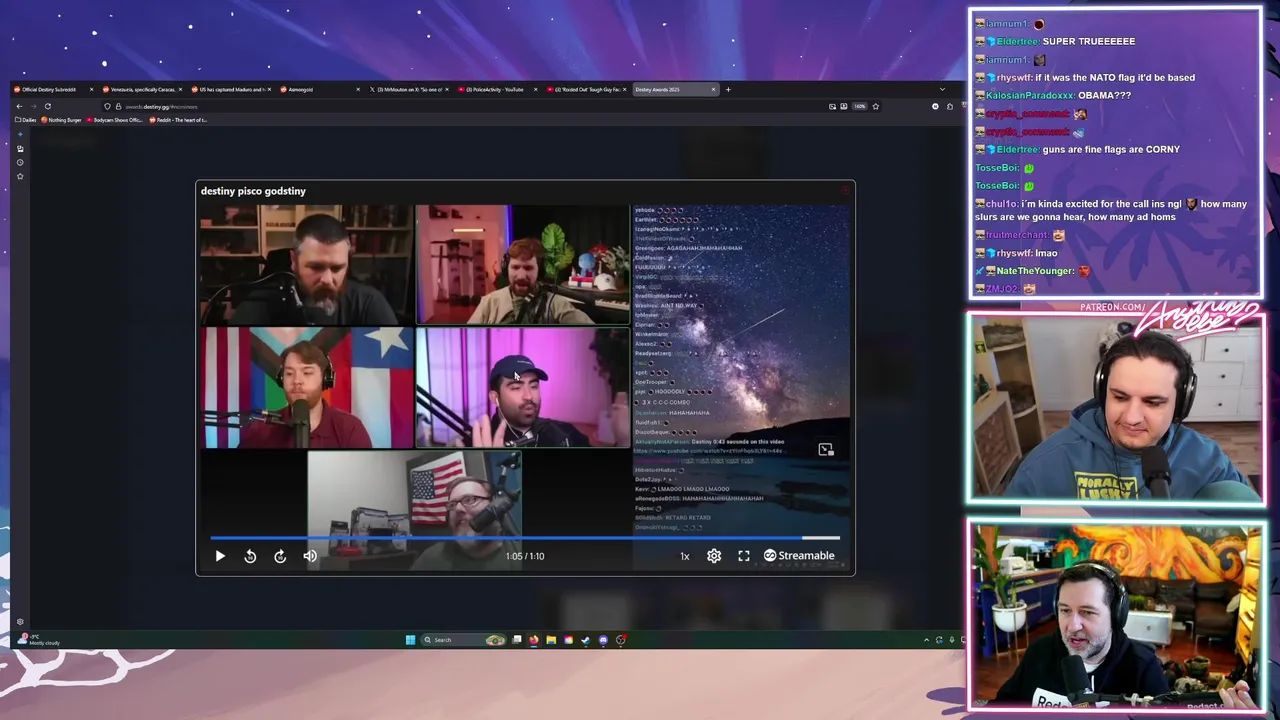Open the top-left participant video tile

coord(306,264)
